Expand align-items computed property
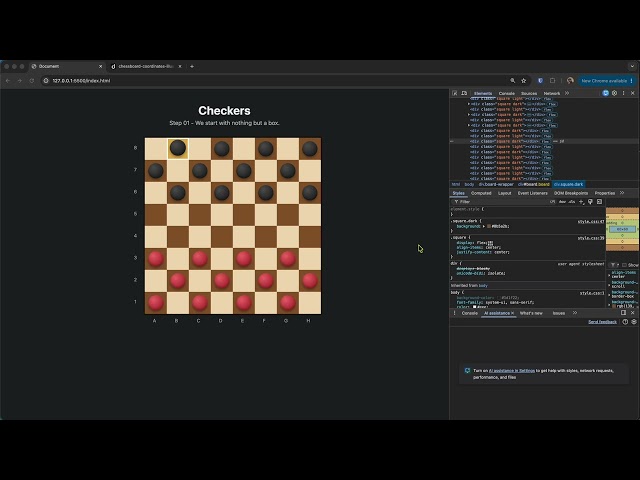Screen dimensions: 640x480 tap(609, 275)
